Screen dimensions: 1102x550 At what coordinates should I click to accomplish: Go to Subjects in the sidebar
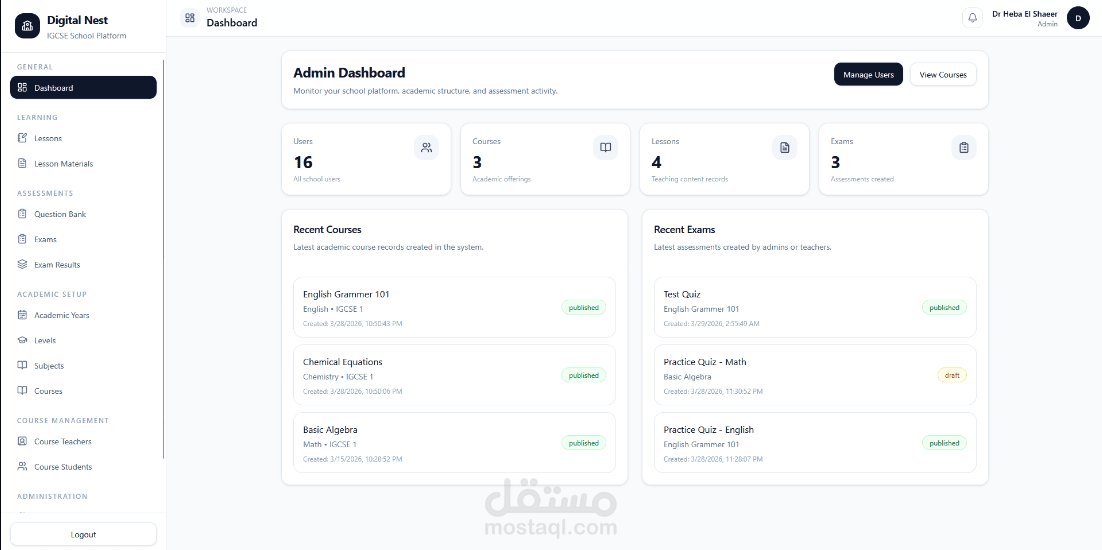(83, 366)
